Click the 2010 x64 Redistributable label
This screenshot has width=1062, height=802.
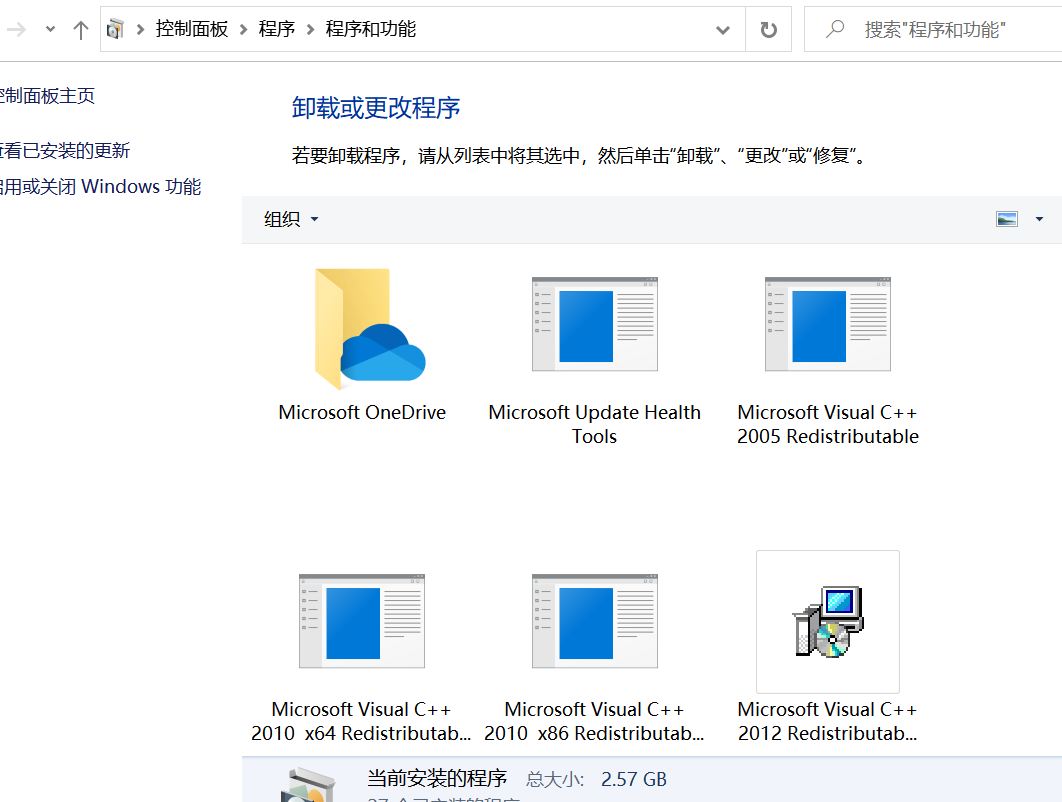point(362,721)
